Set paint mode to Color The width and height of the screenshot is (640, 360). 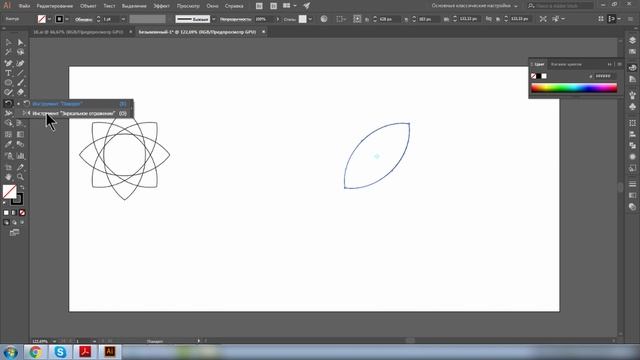point(6,213)
